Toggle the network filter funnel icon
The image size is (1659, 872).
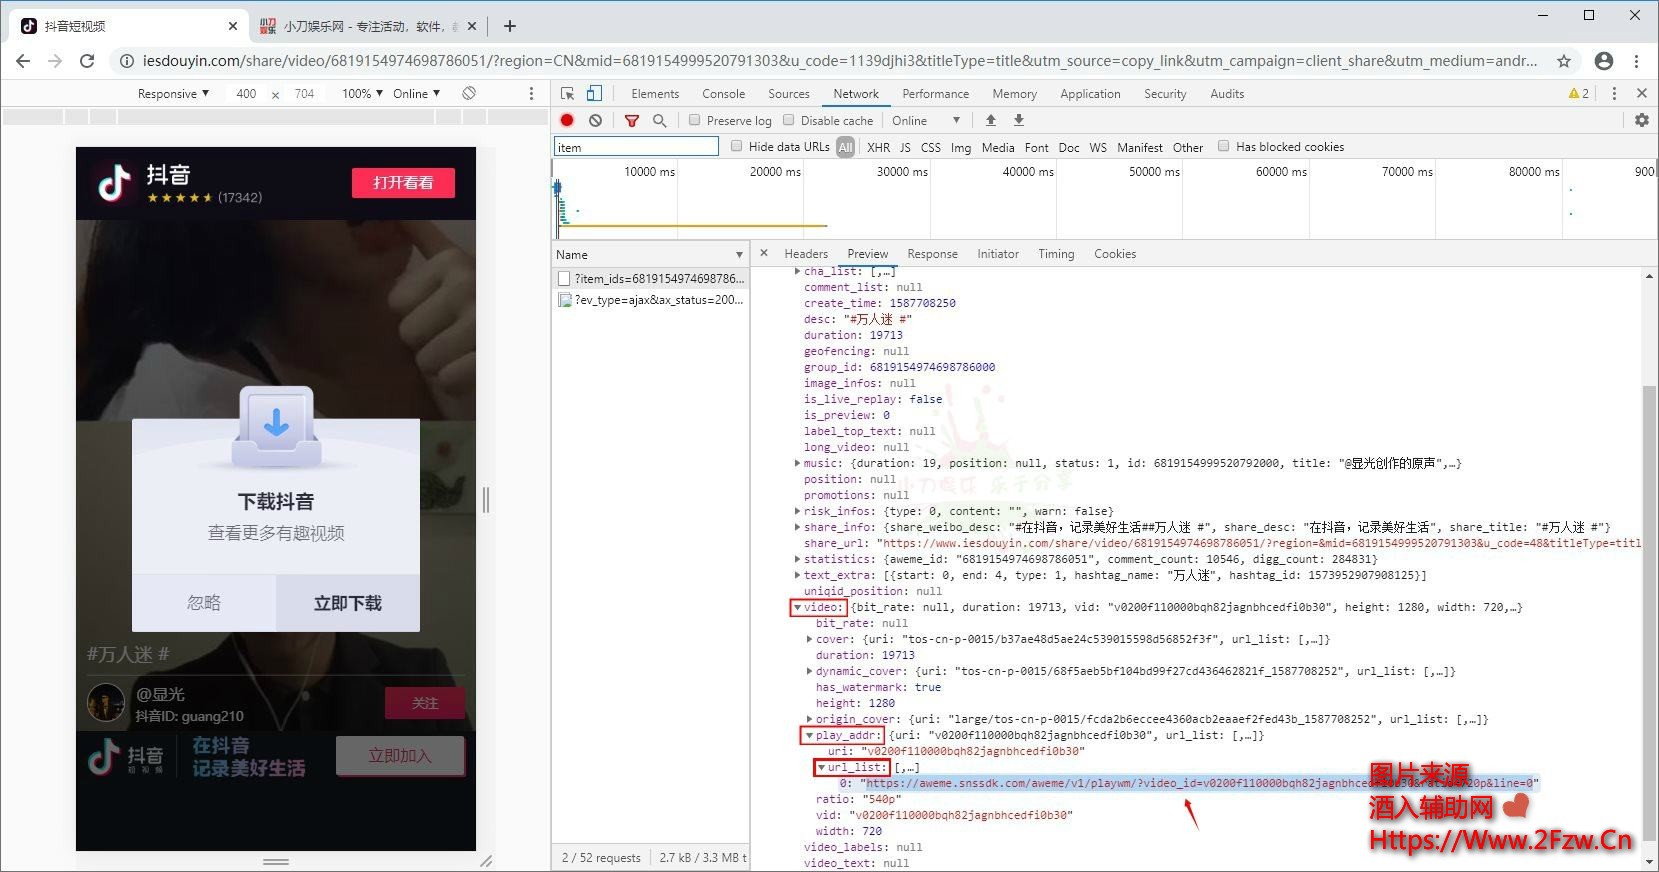[631, 120]
